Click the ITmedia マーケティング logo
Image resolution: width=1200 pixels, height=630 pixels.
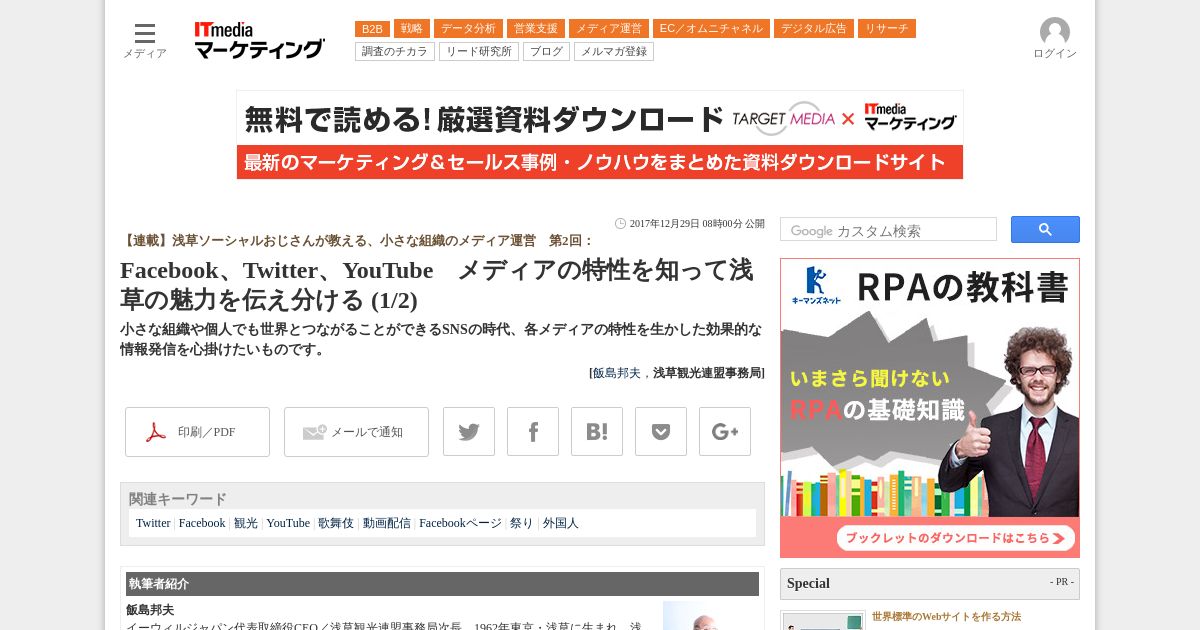259,40
